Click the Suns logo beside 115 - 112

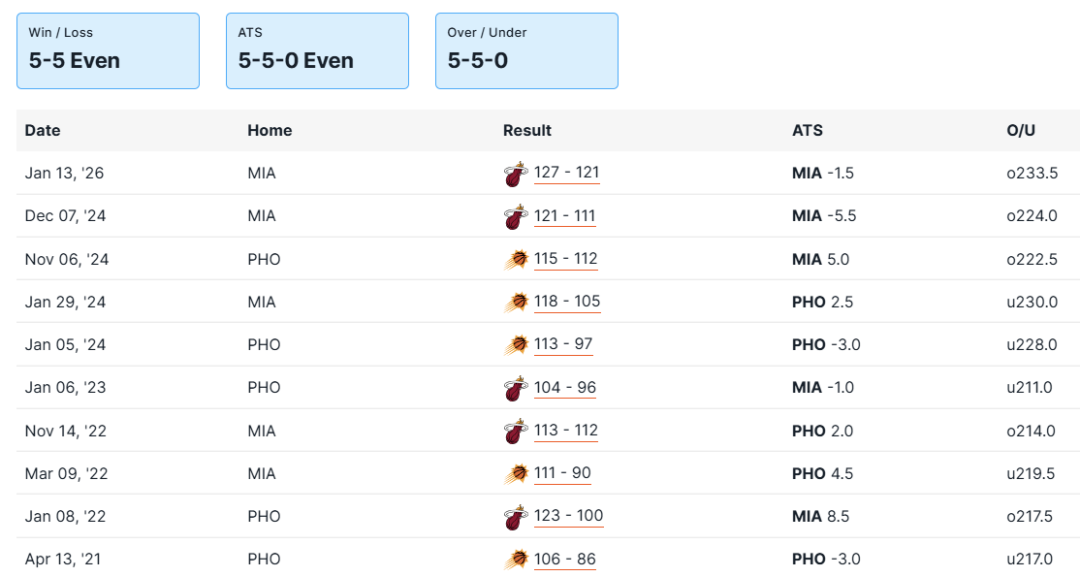(x=515, y=260)
